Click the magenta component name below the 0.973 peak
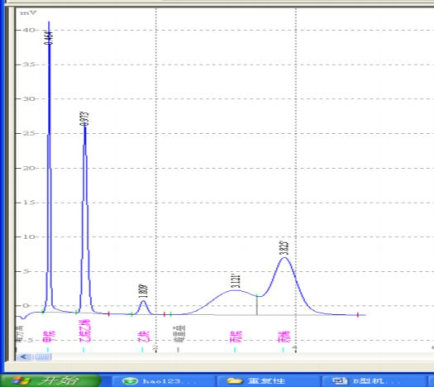This screenshot has height=387, width=434. pyautogui.click(x=84, y=331)
